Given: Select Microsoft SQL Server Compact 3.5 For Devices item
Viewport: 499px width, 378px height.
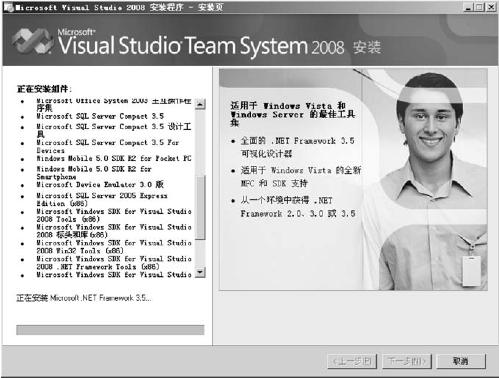Looking at the screenshot, I should [x=108, y=146].
